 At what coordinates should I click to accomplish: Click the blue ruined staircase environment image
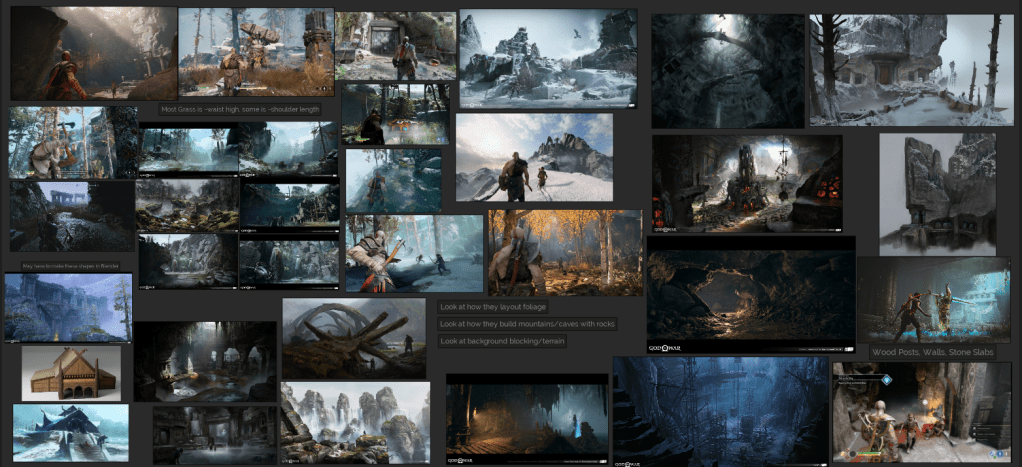click(720, 411)
